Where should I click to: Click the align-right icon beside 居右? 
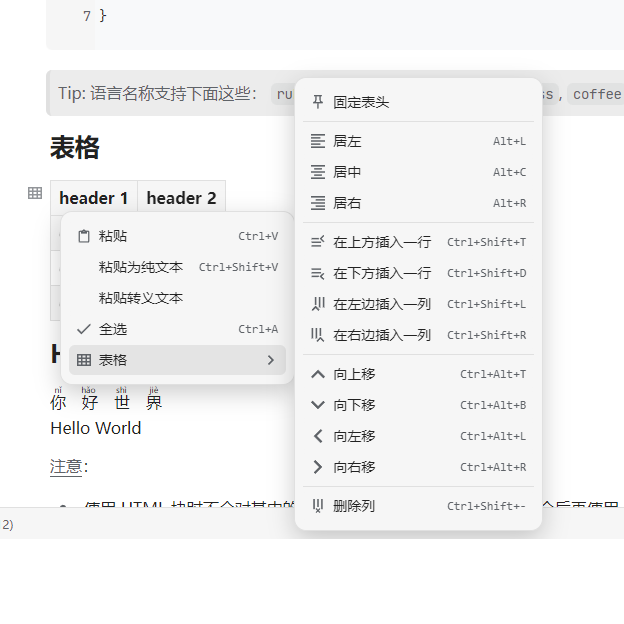318,203
